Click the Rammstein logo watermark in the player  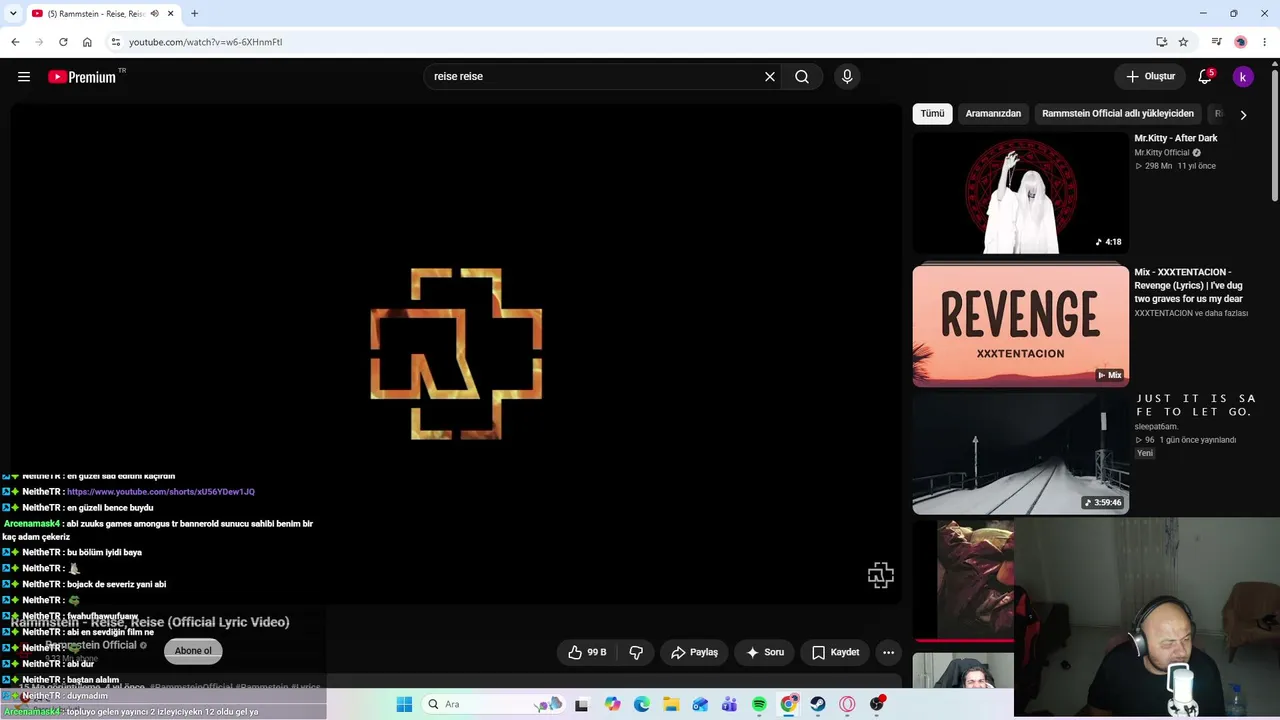tap(880, 575)
